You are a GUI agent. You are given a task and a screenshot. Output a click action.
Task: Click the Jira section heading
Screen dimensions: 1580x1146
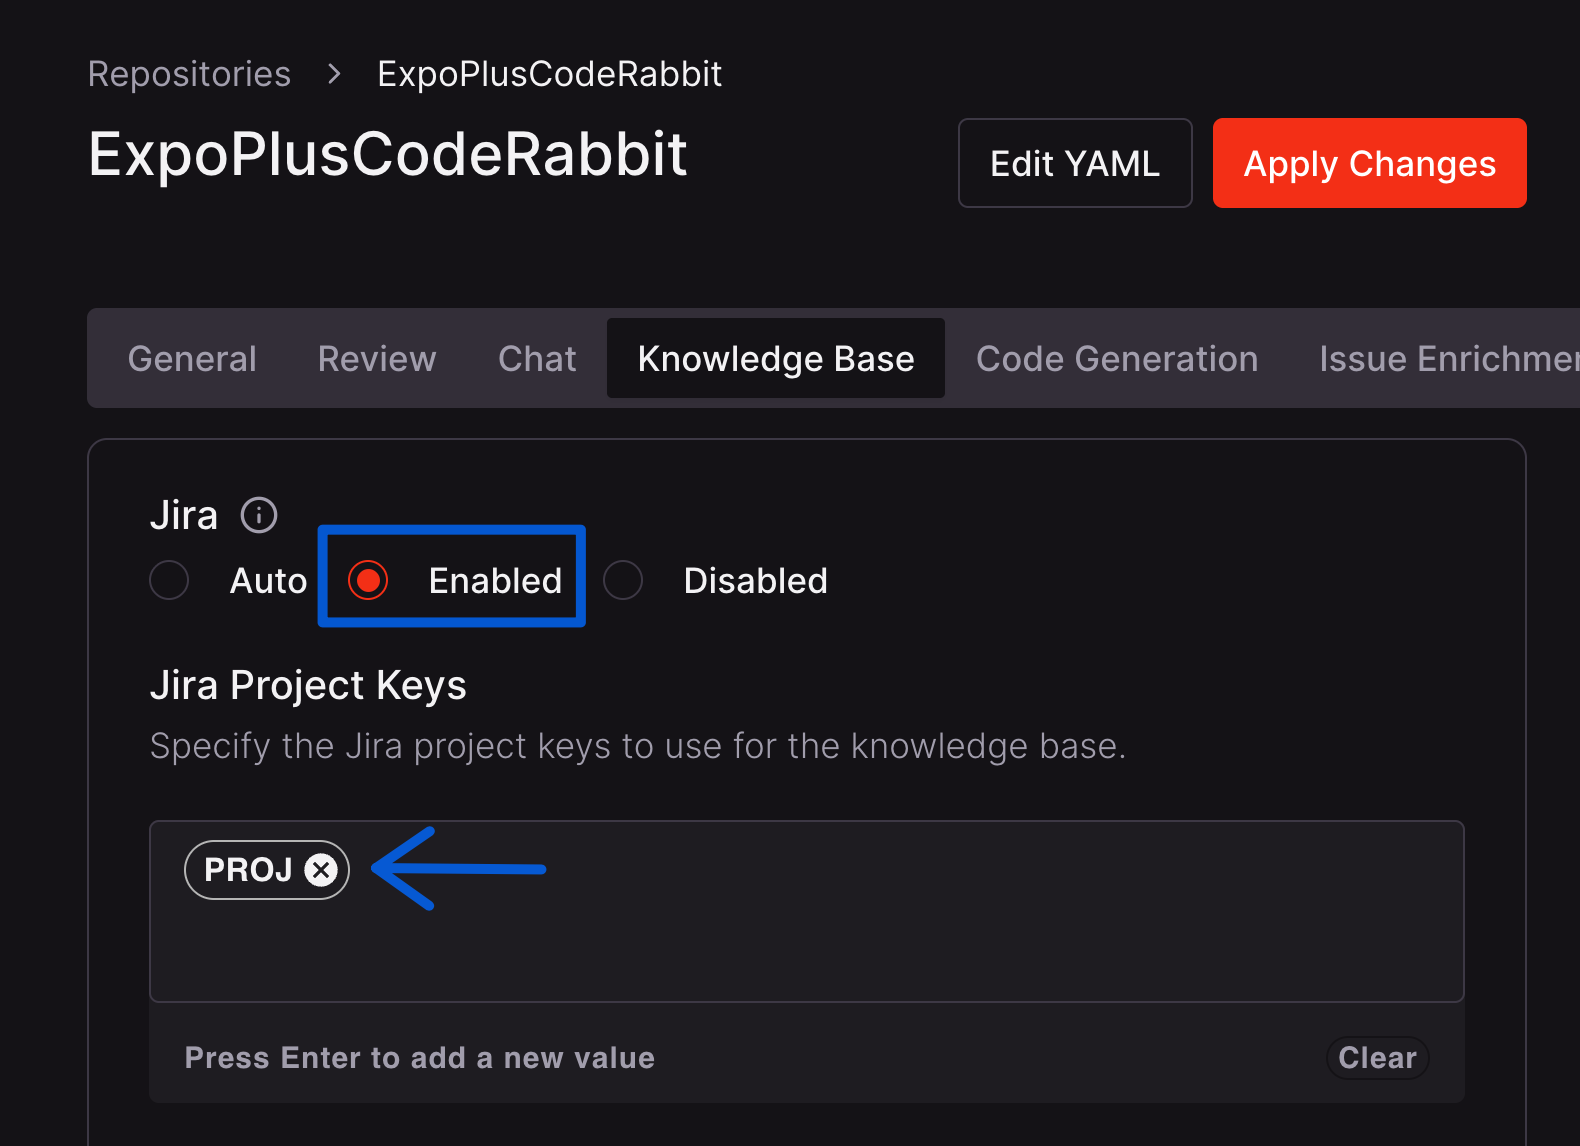pyautogui.click(x=184, y=514)
